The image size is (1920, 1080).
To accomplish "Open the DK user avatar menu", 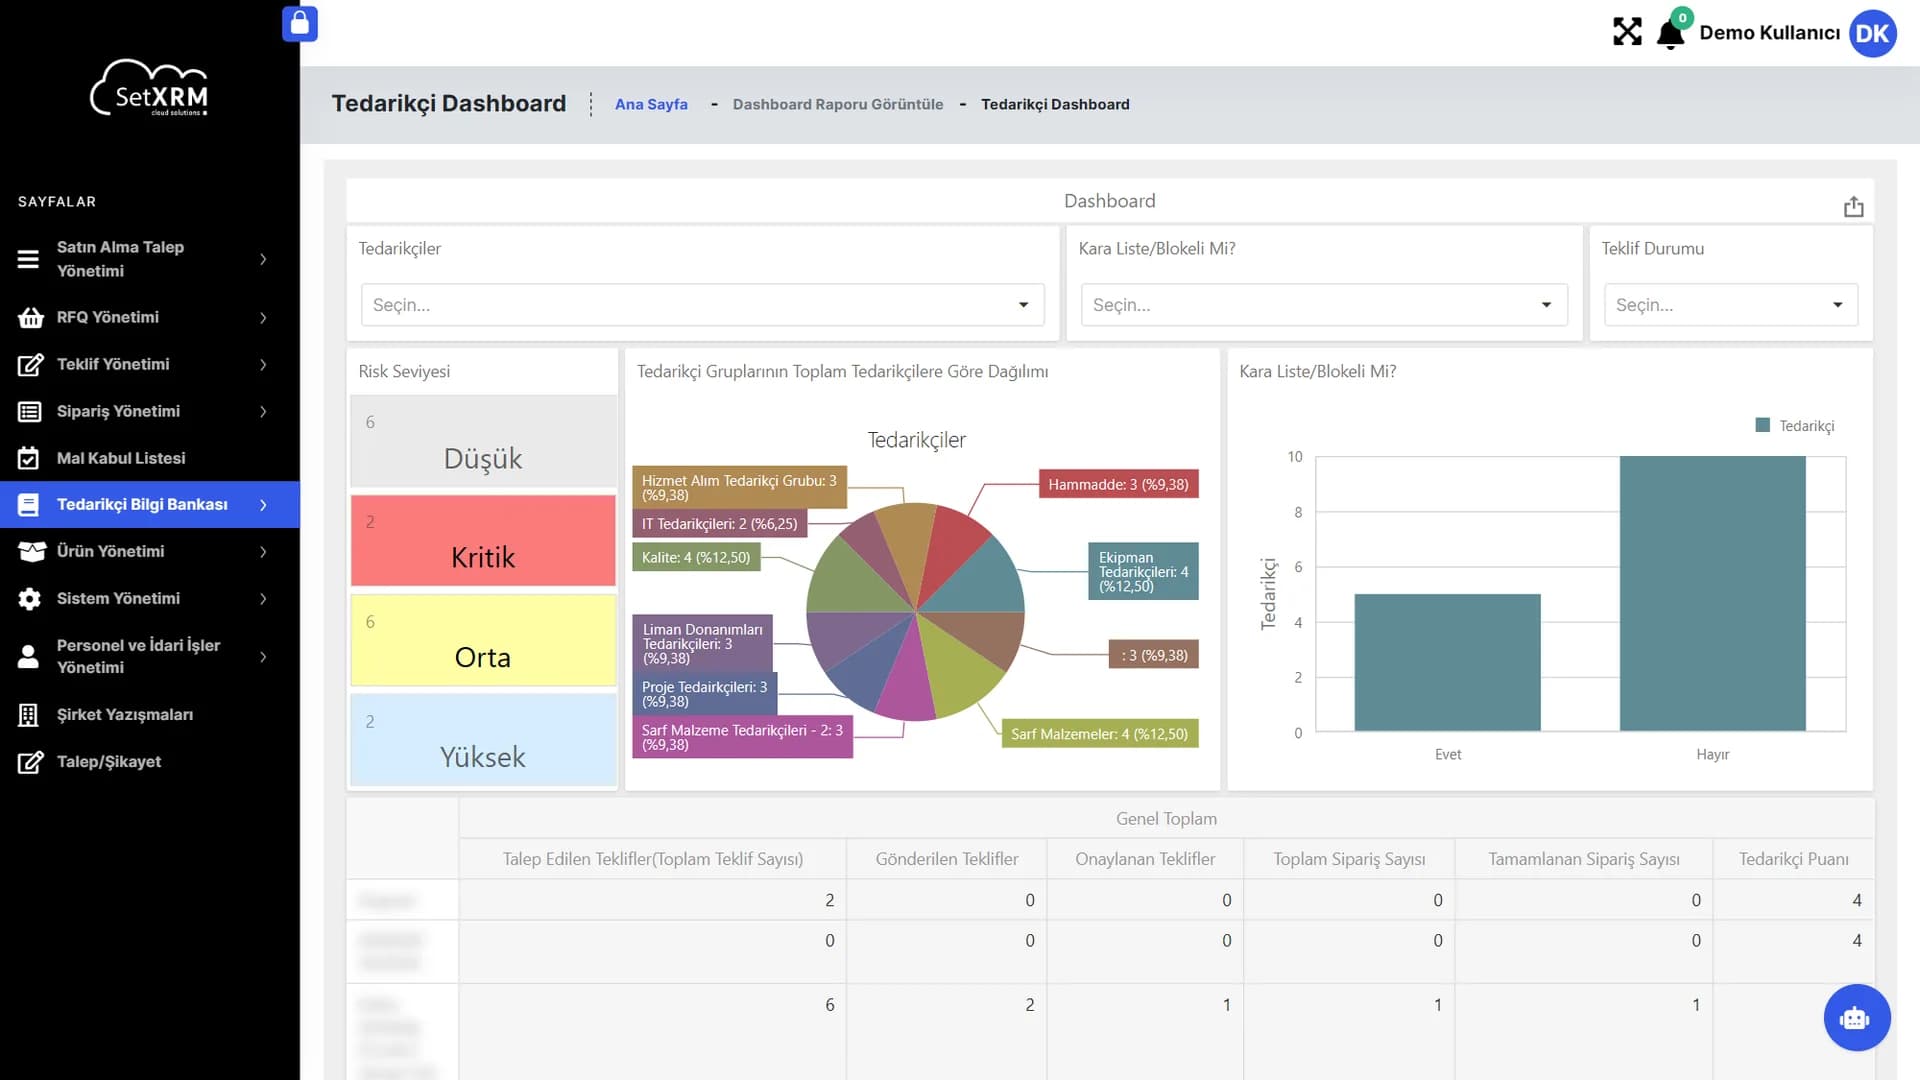I will tap(1872, 34).
